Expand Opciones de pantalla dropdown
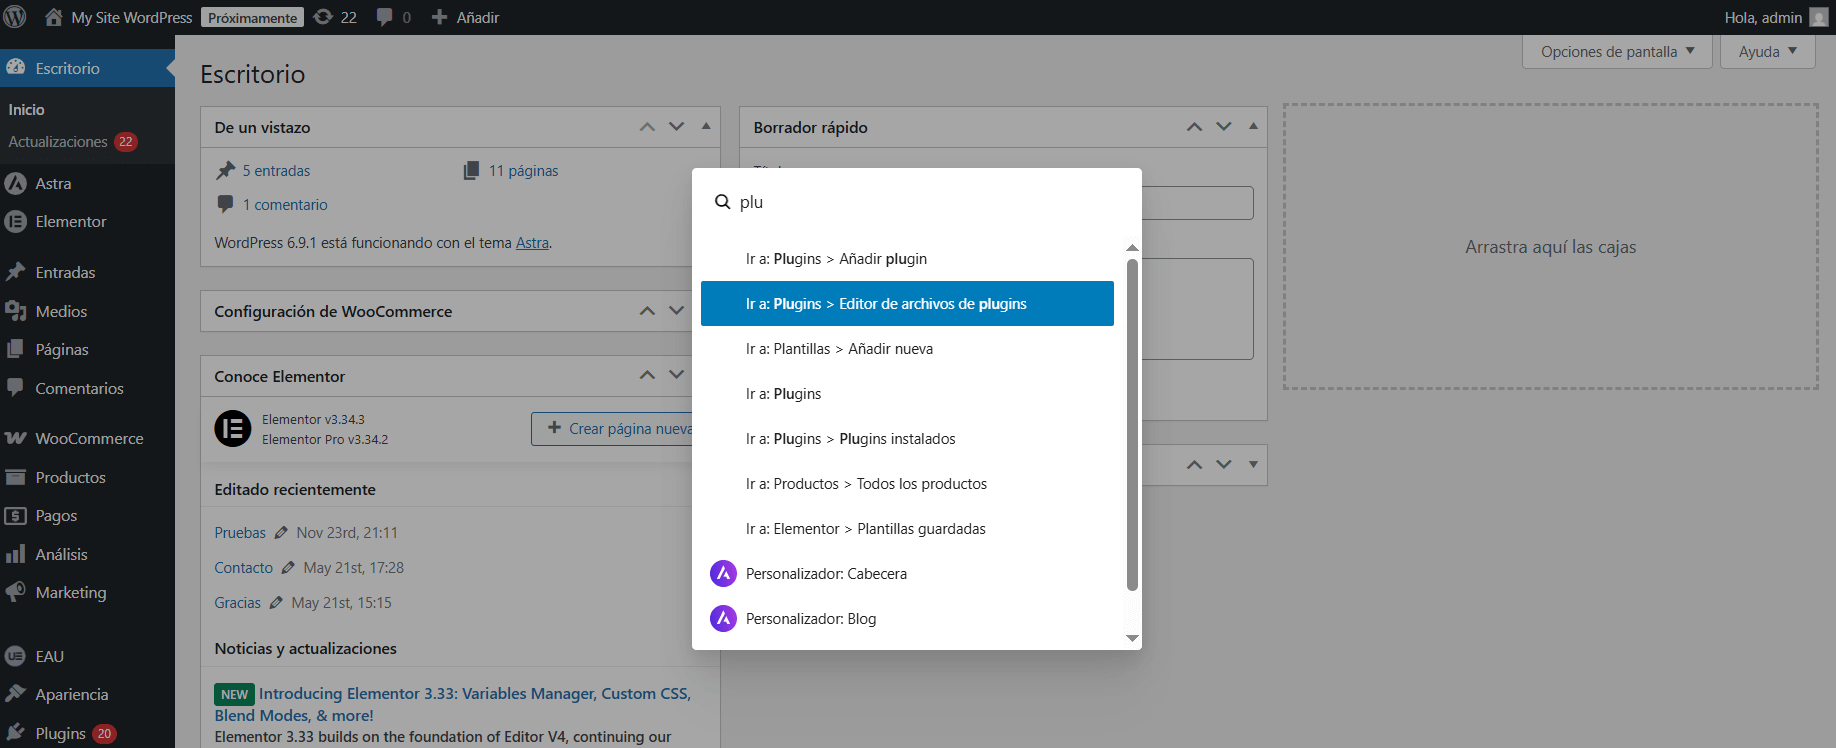The width and height of the screenshot is (1836, 748). 1617,52
